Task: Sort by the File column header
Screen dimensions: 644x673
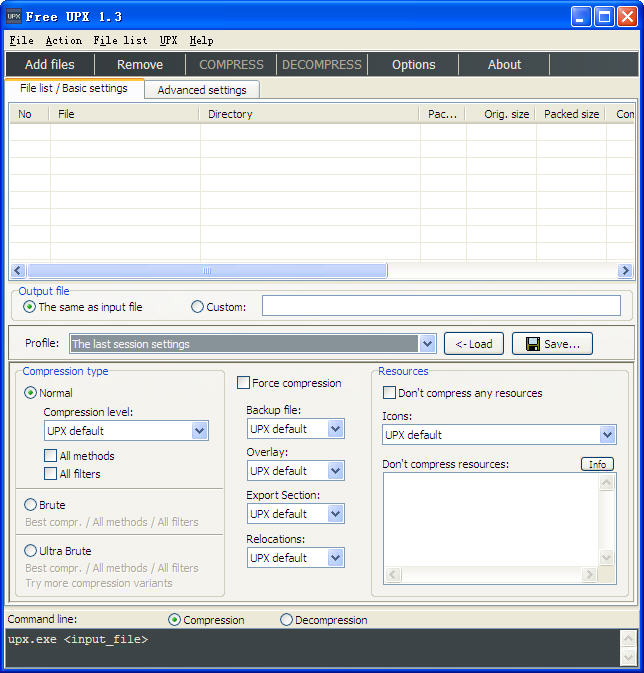Action: coord(125,114)
